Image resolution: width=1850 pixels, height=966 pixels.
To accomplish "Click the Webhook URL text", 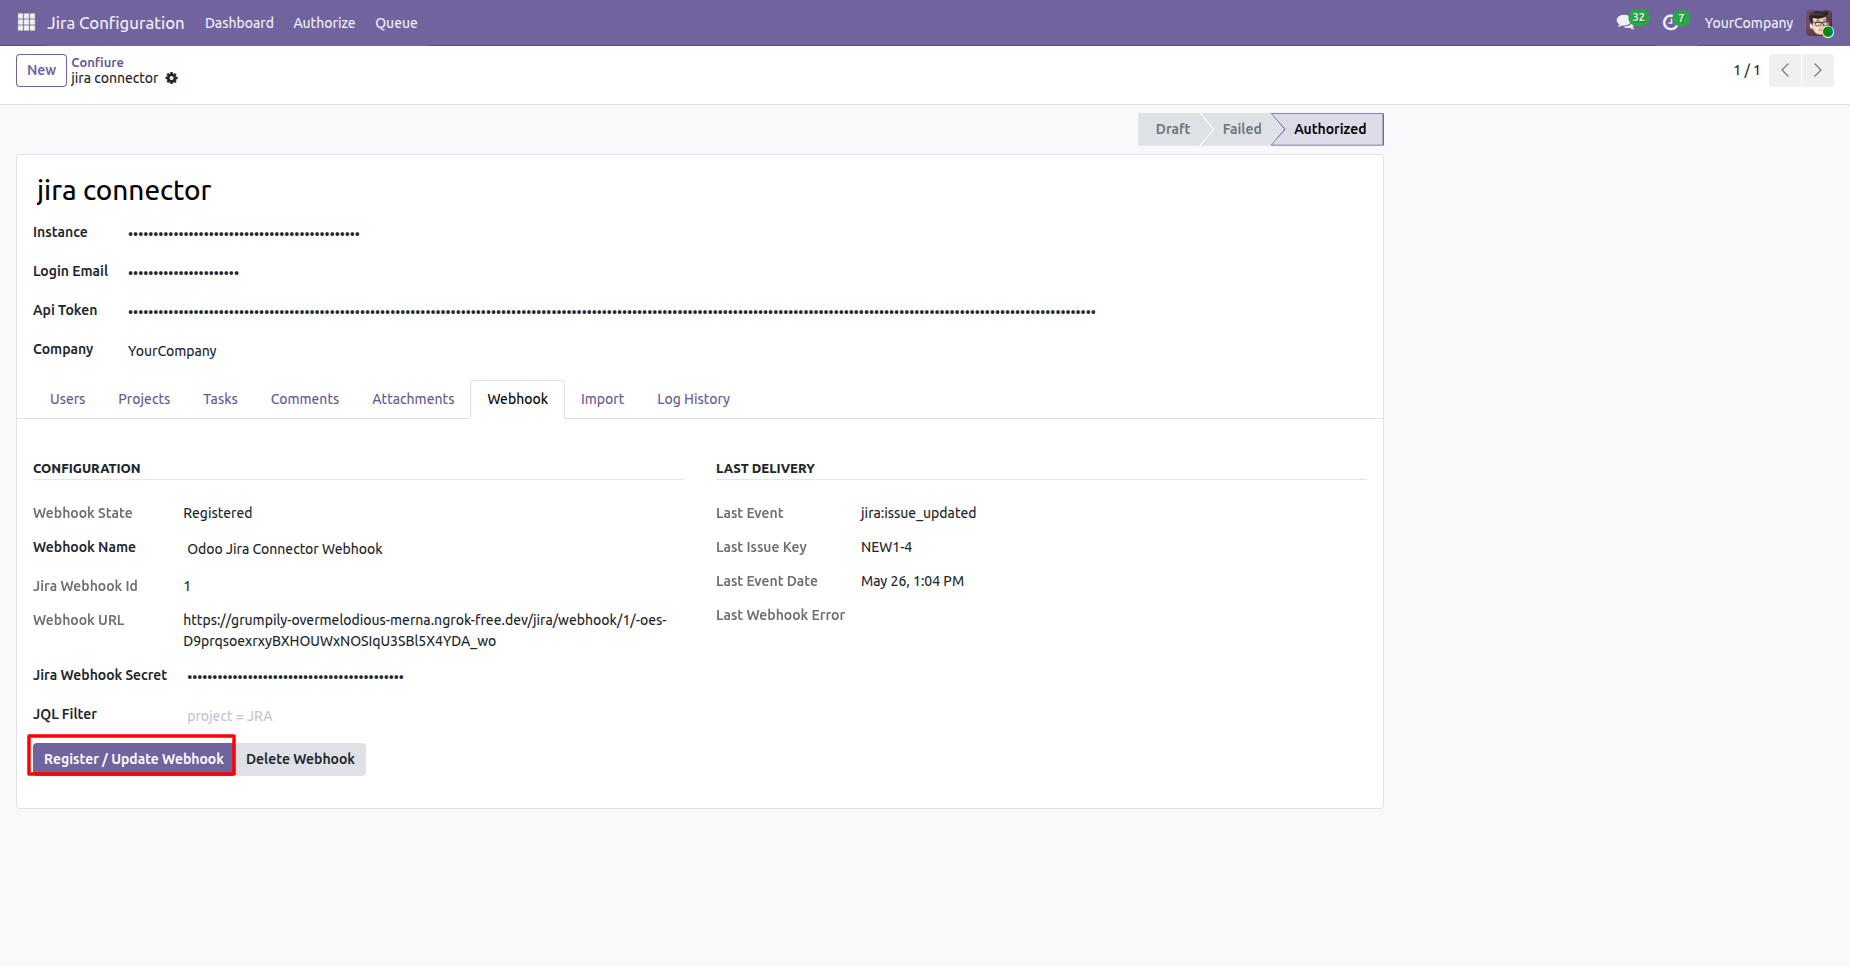I will coord(425,630).
